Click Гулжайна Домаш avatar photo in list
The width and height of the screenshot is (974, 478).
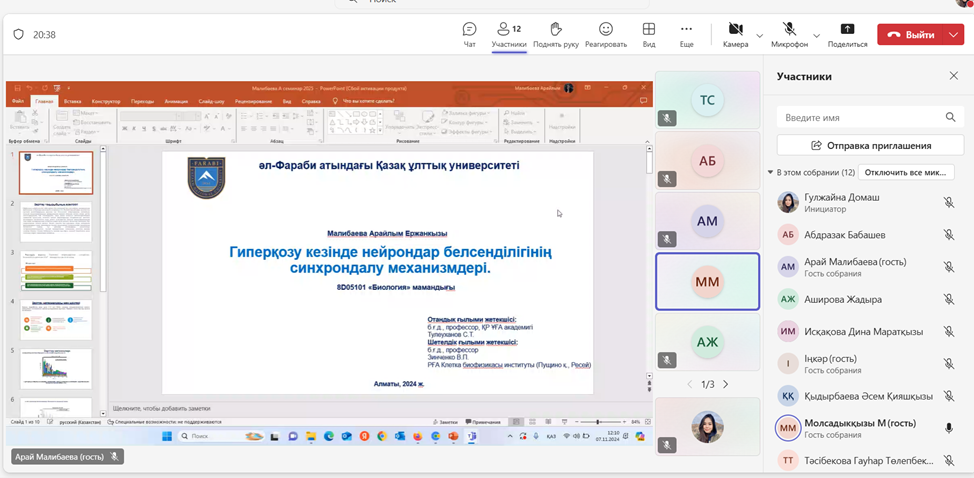click(788, 202)
